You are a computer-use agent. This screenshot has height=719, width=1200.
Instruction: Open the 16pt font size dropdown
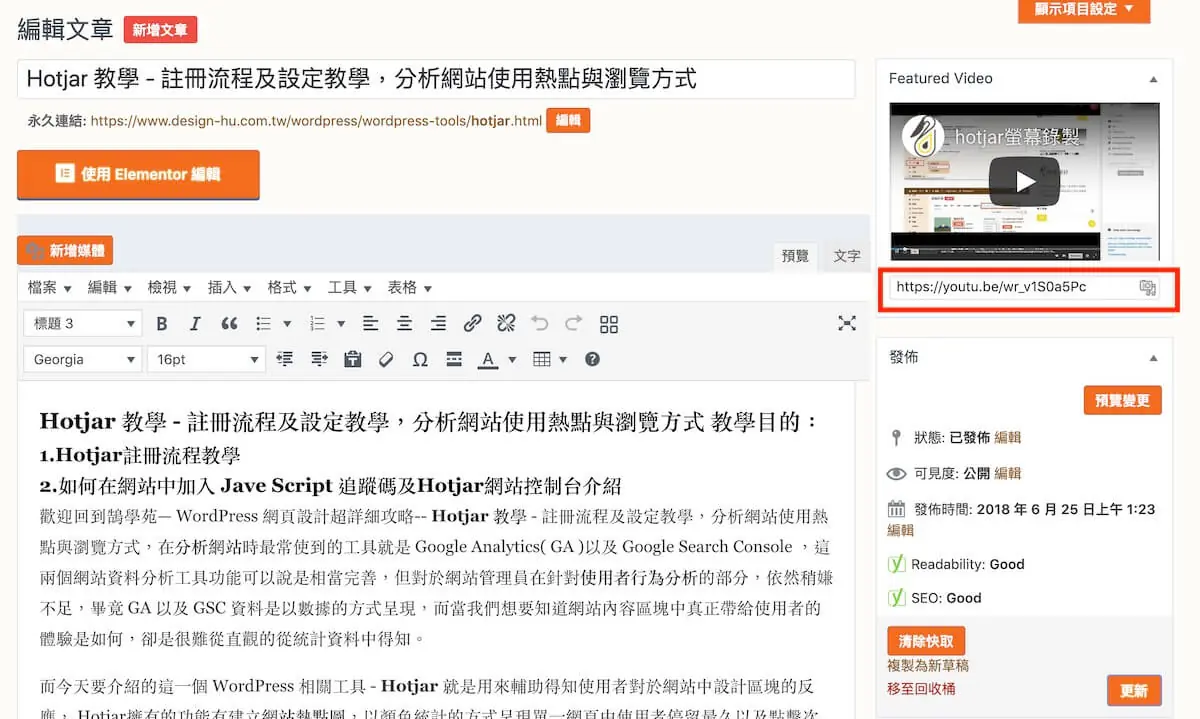[206, 359]
